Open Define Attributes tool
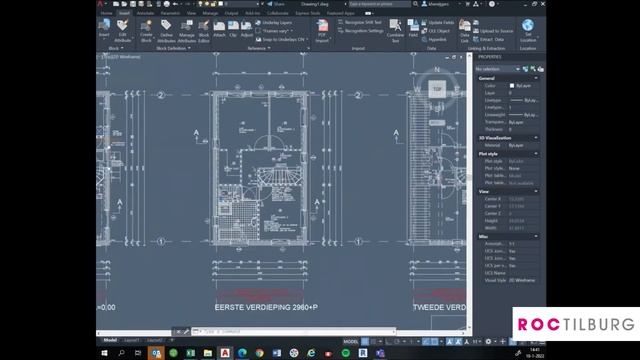This screenshot has height=360, width=640. [166, 31]
